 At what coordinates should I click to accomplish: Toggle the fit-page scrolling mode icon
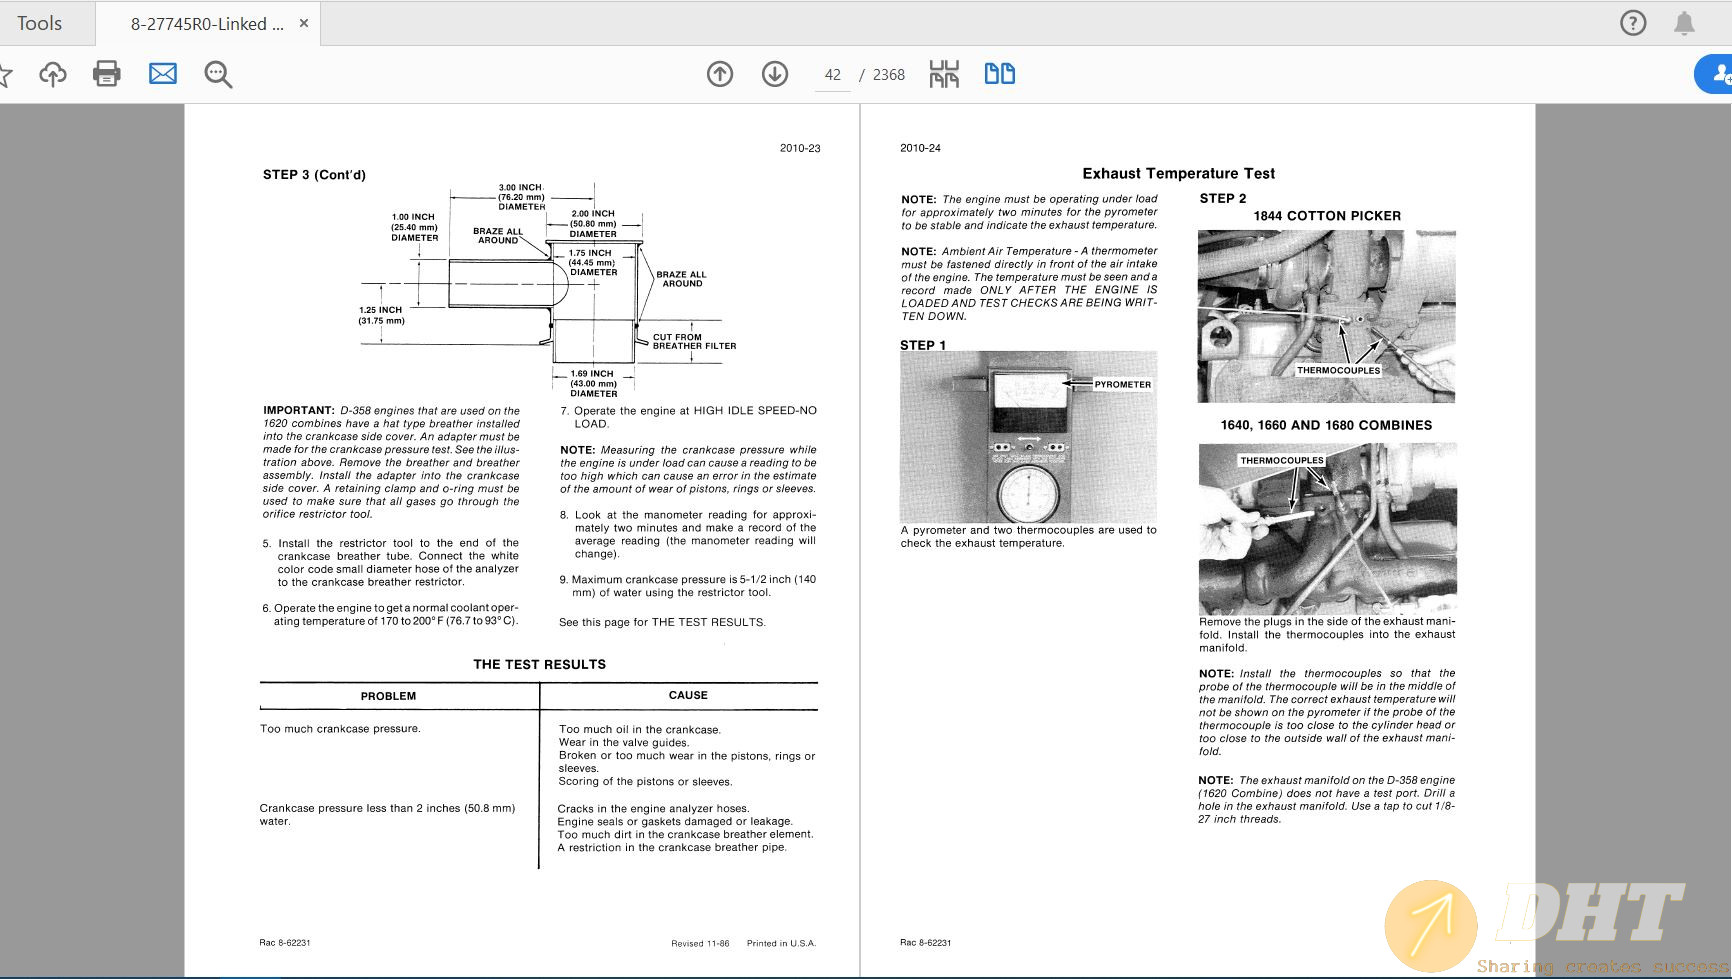[944, 74]
